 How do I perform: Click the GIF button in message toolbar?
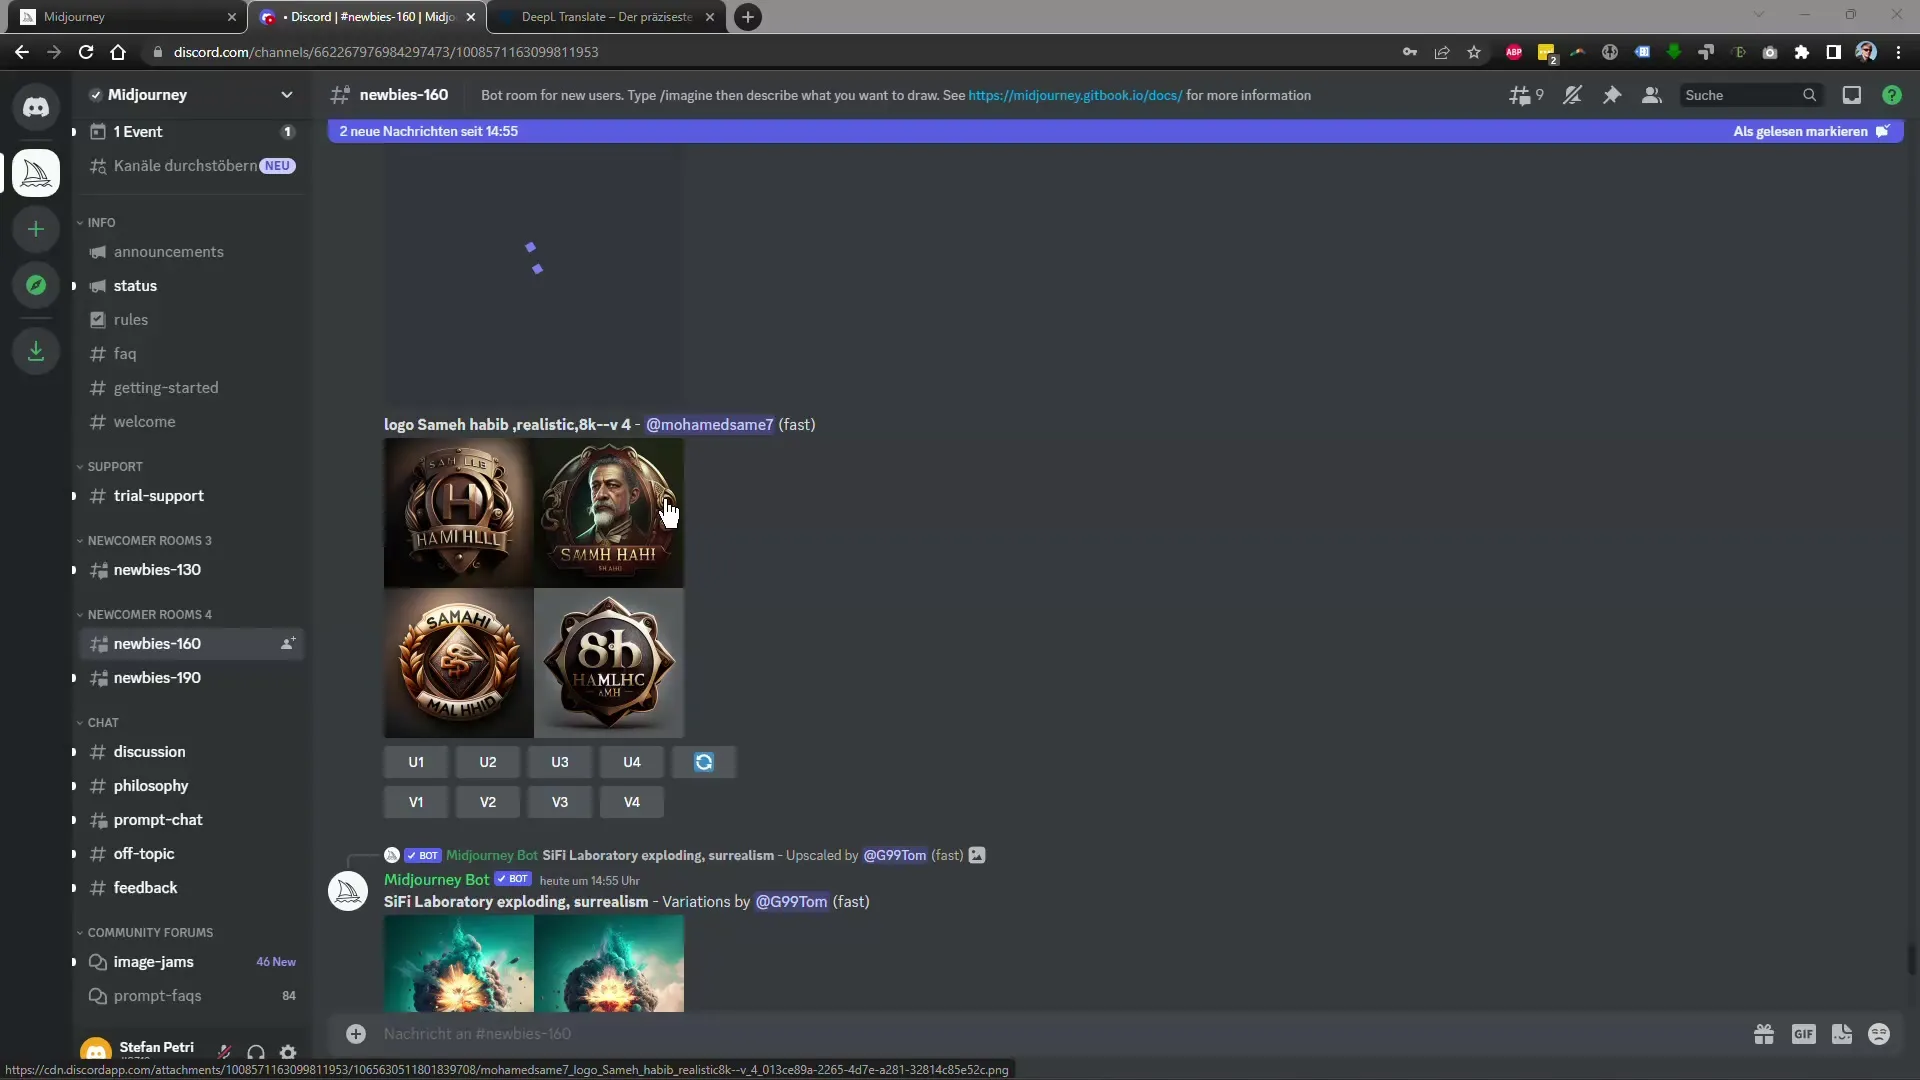[x=1803, y=1034]
